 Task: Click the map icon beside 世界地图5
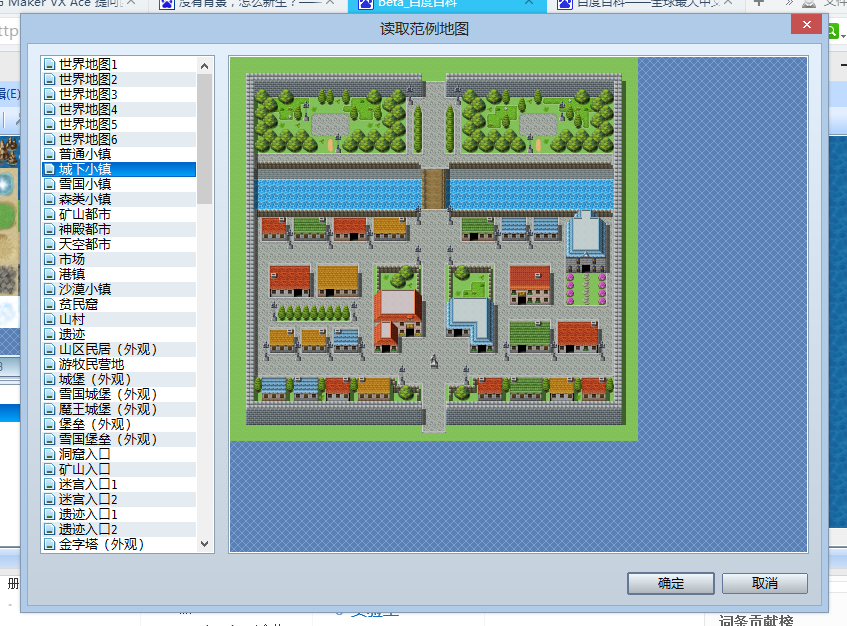50,124
